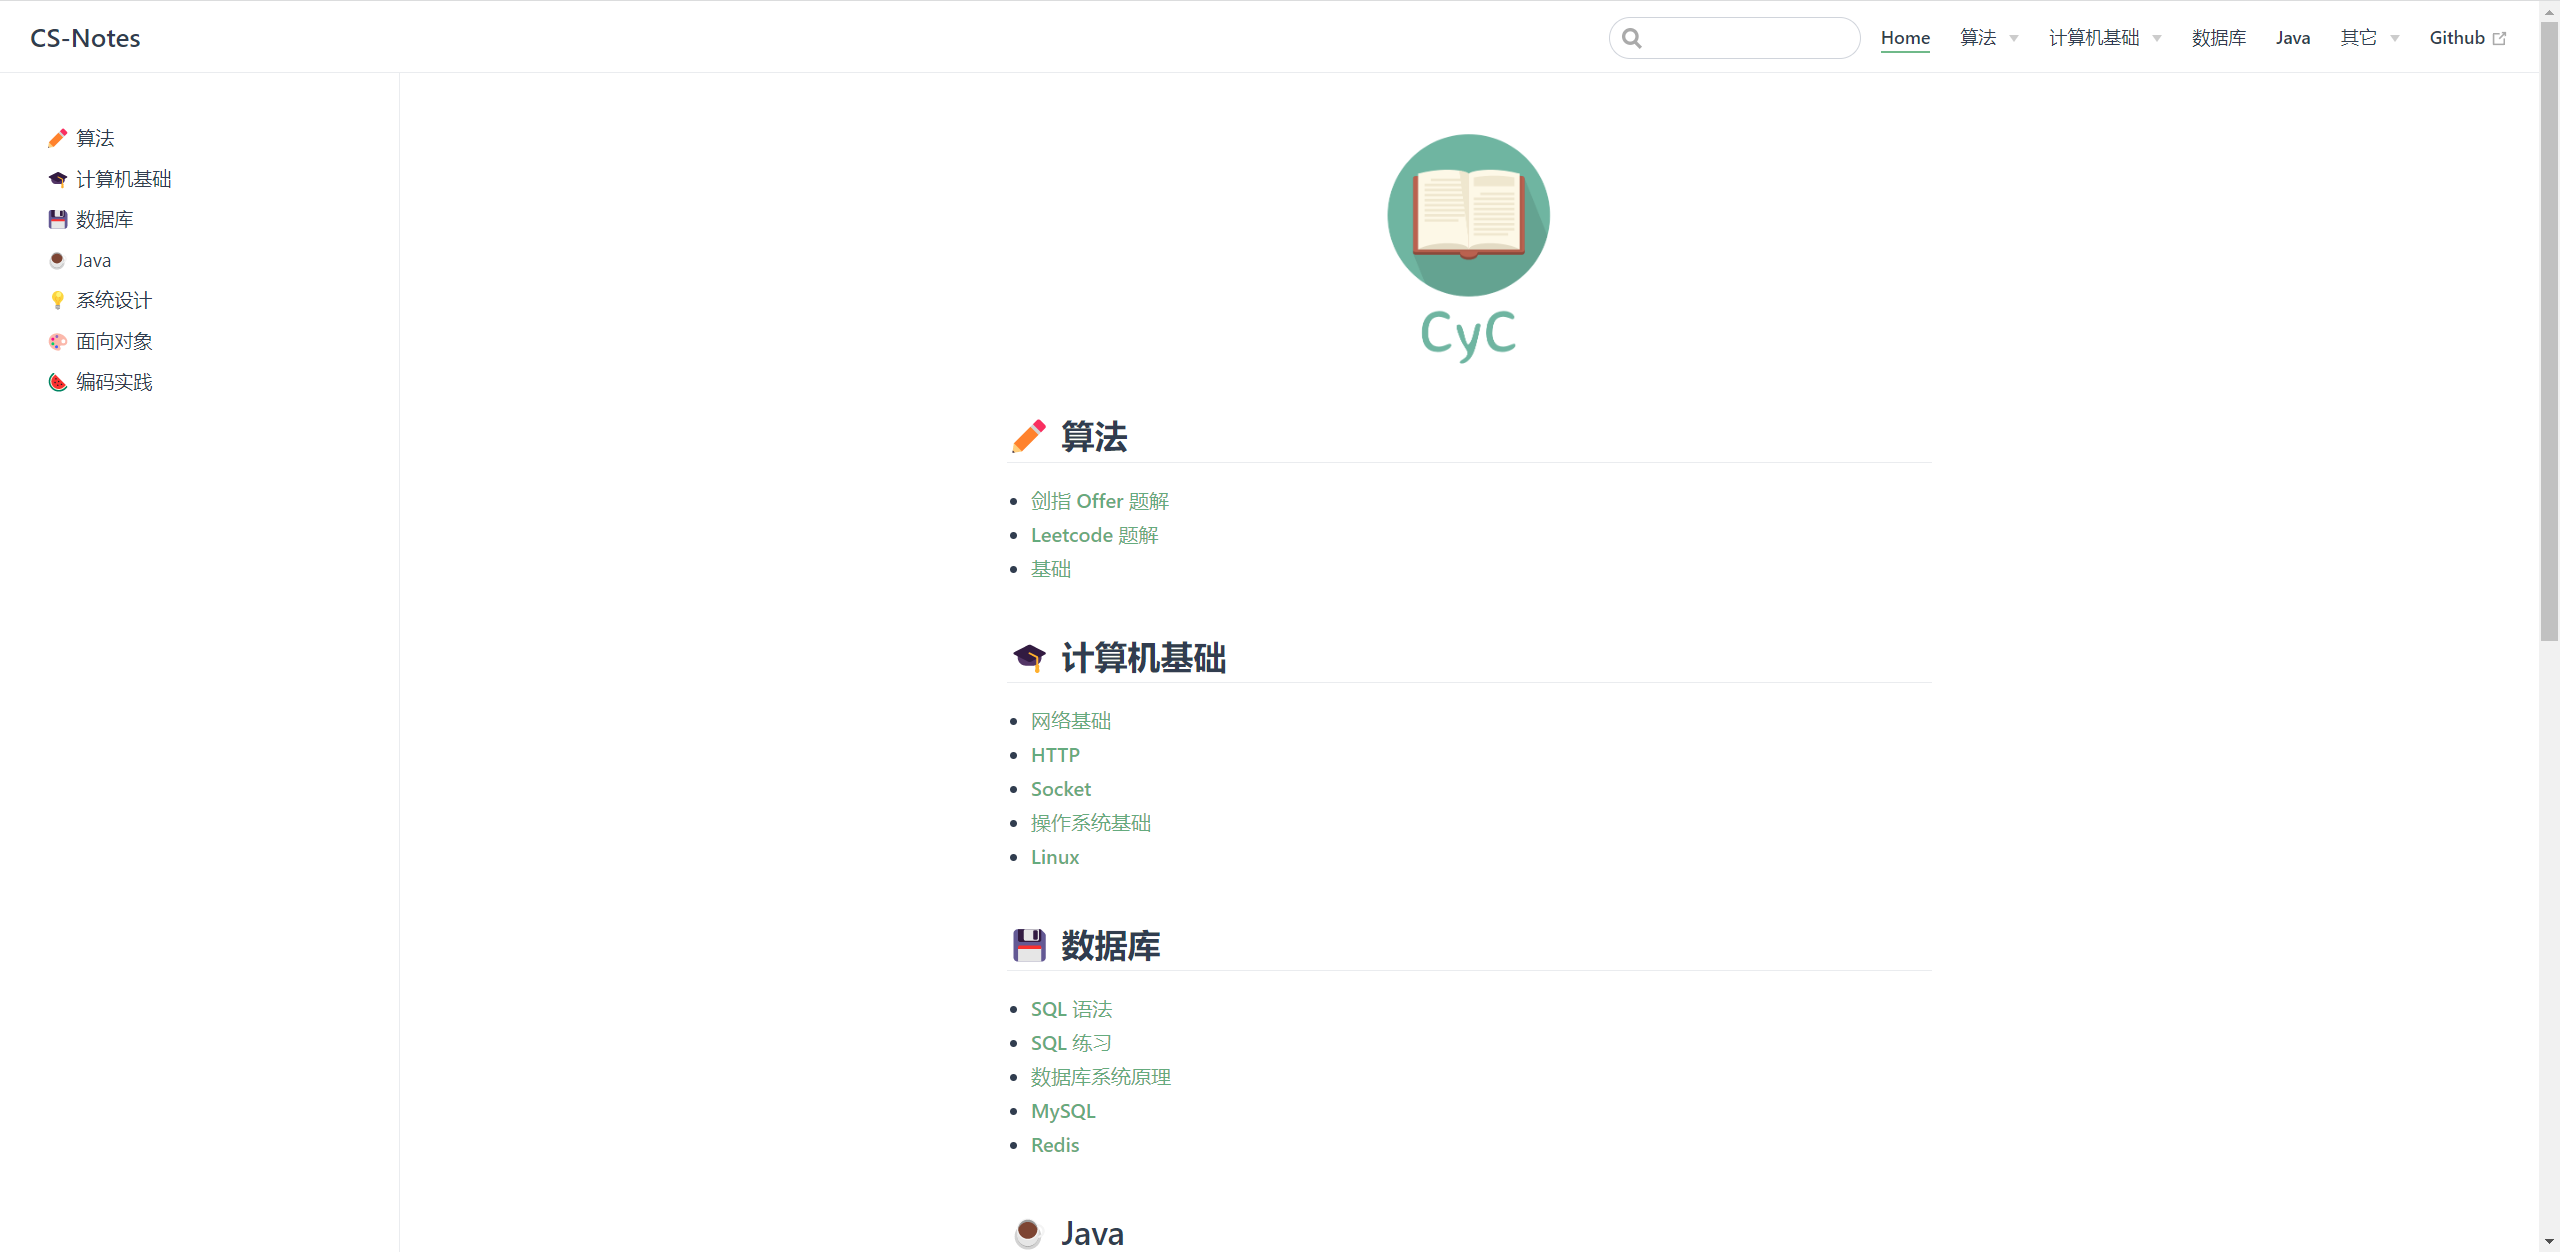This screenshot has width=2560, height=1252.
Task: Open the Linux link
Action: coord(1055,857)
